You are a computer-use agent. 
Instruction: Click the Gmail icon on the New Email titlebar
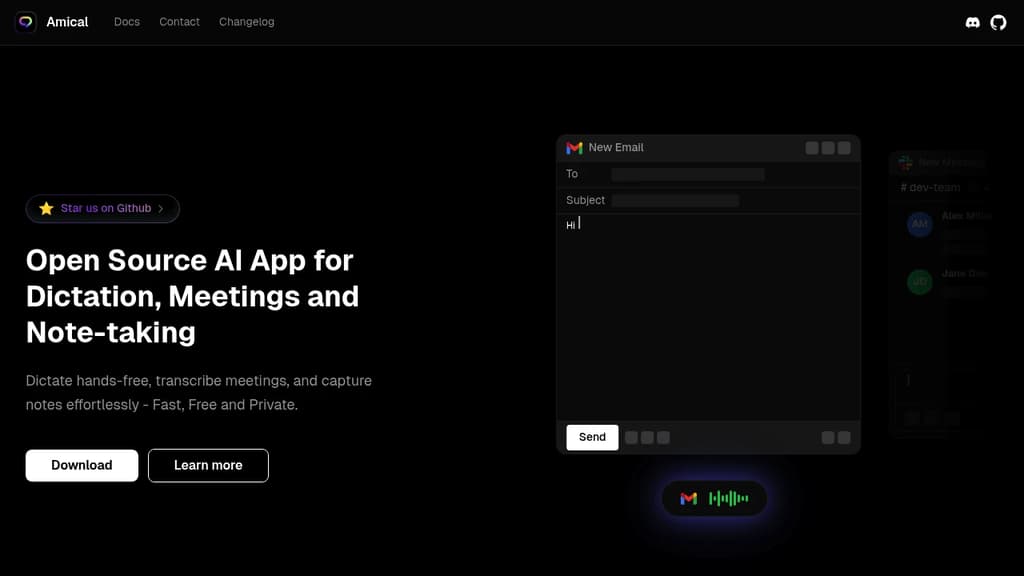(574, 147)
